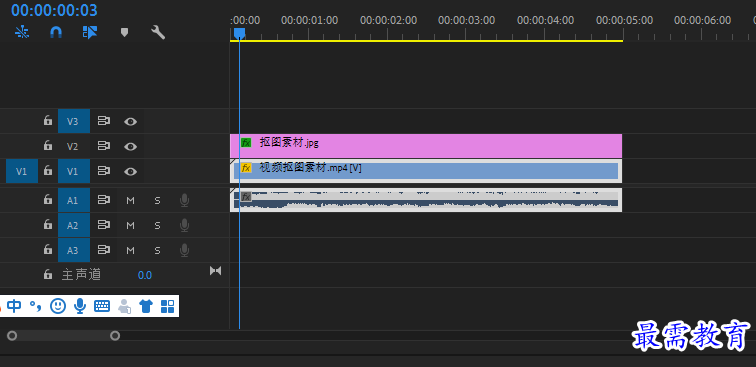Image resolution: width=756 pixels, height=367 pixels.
Task: Click the master volume value 0.0
Action: pos(145,275)
